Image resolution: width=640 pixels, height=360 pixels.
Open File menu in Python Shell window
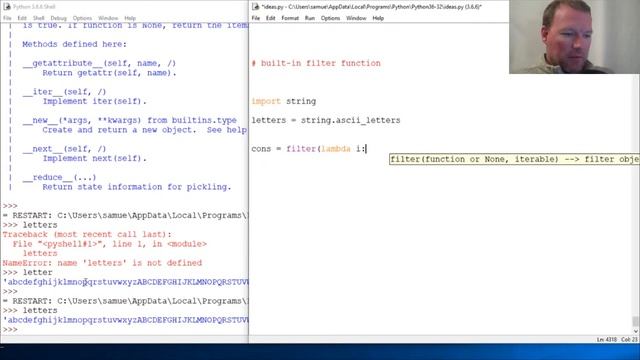[7, 18]
